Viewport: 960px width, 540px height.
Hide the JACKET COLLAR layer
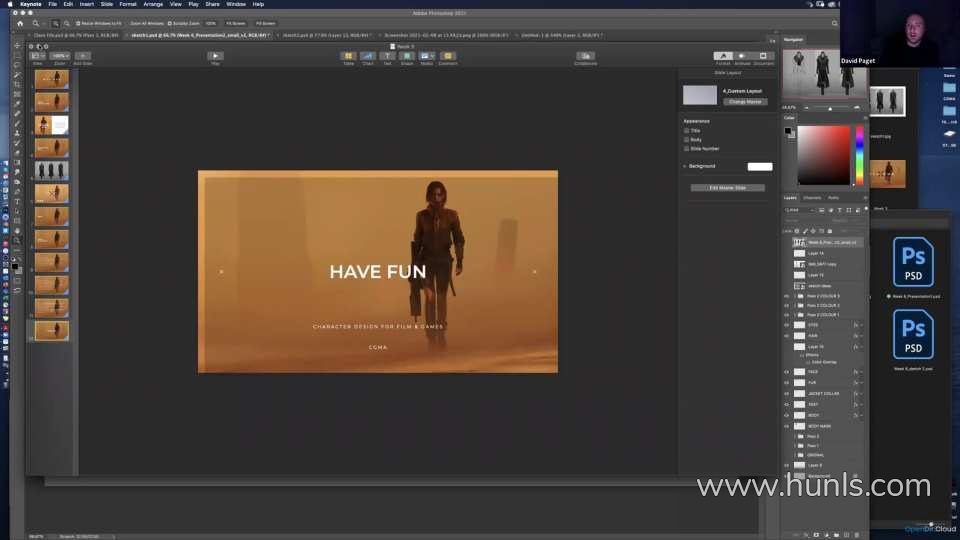tap(787, 394)
